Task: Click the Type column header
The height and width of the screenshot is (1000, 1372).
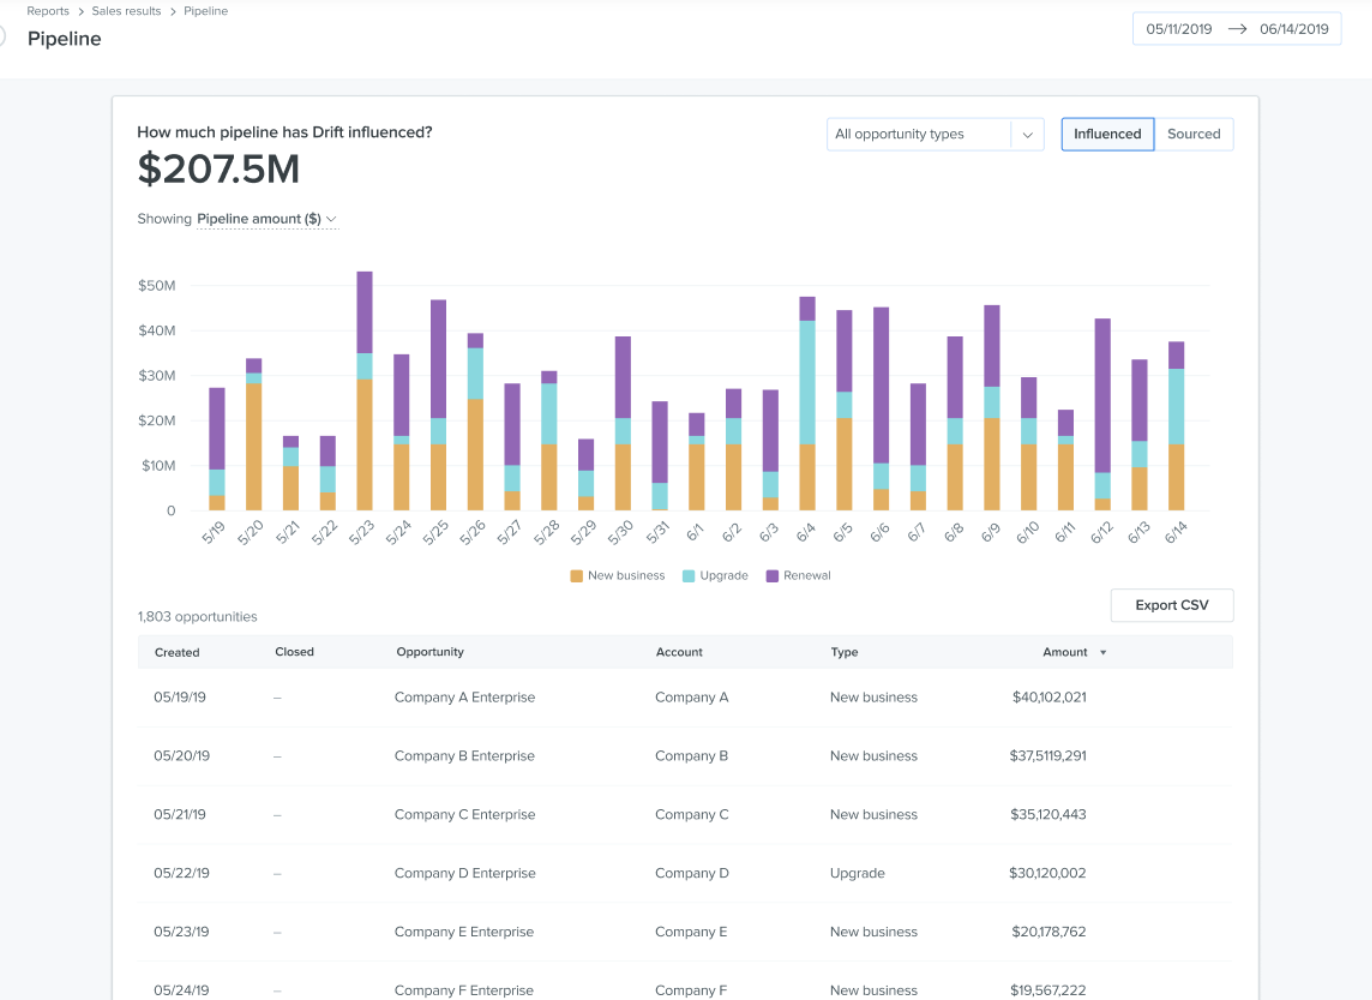Action: (x=844, y=652)
